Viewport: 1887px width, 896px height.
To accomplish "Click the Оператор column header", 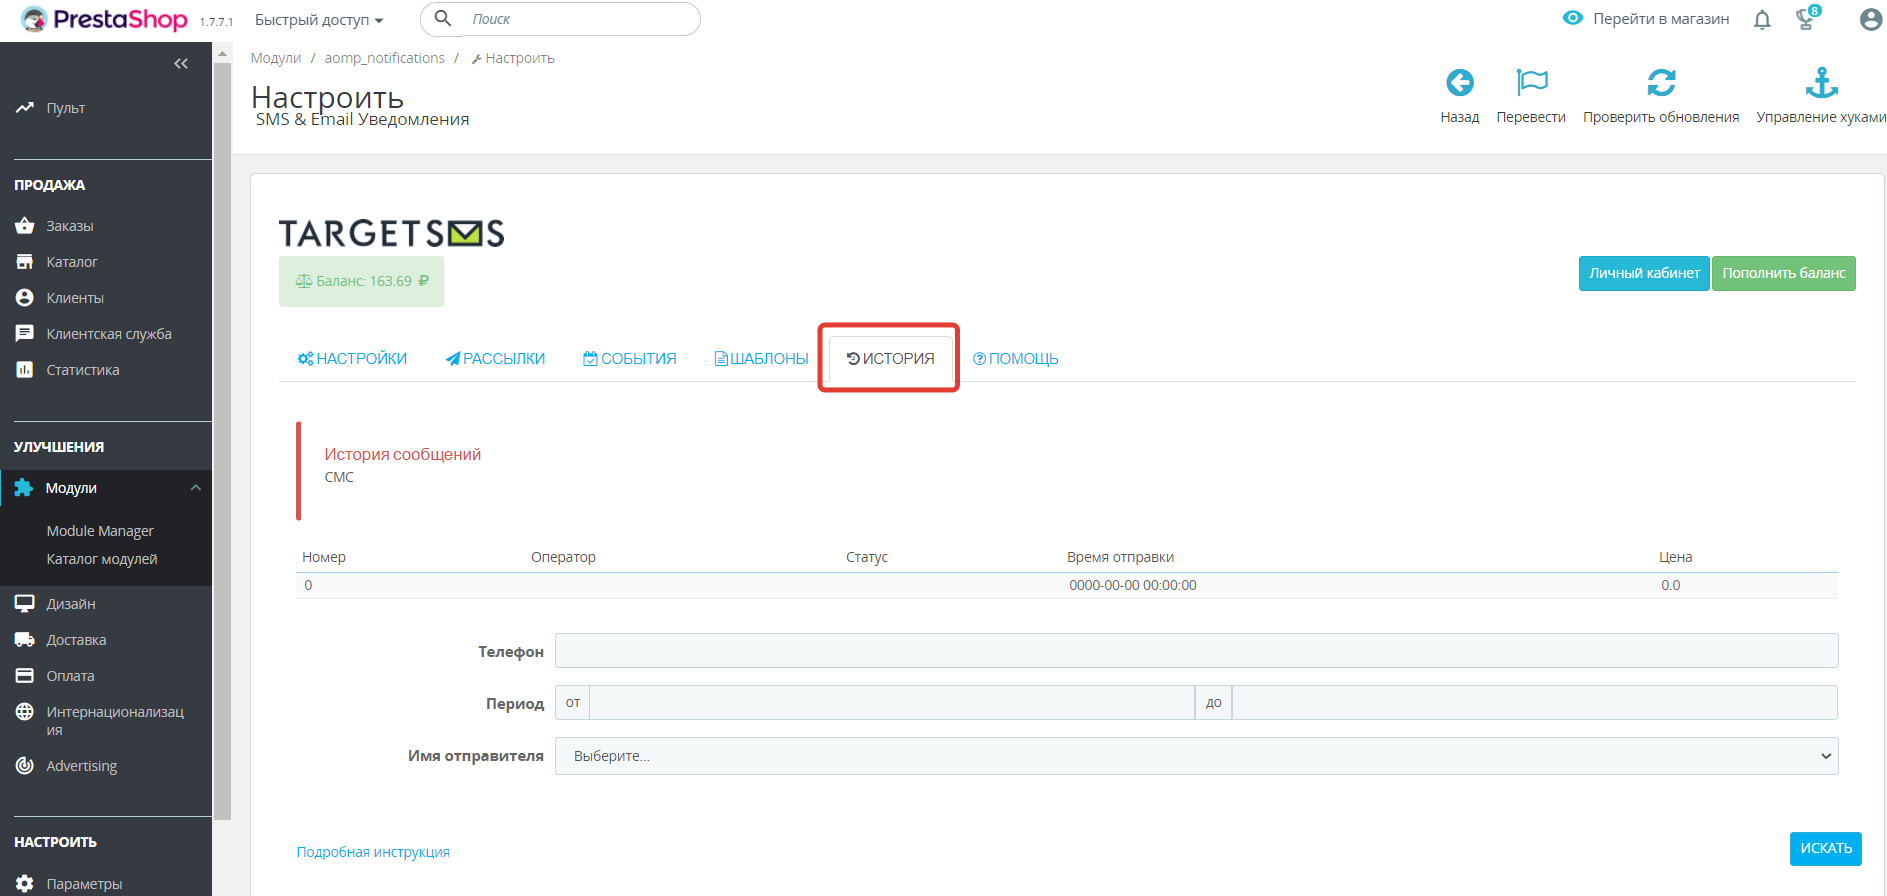I will (563, 557).
